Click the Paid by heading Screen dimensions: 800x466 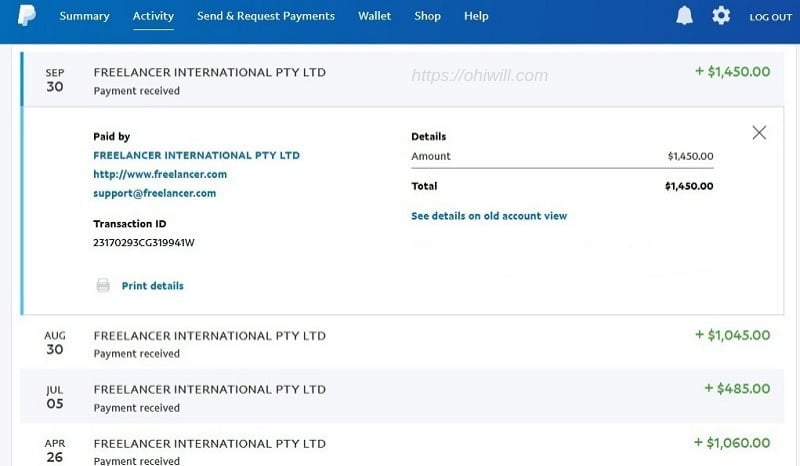(111, 136)
